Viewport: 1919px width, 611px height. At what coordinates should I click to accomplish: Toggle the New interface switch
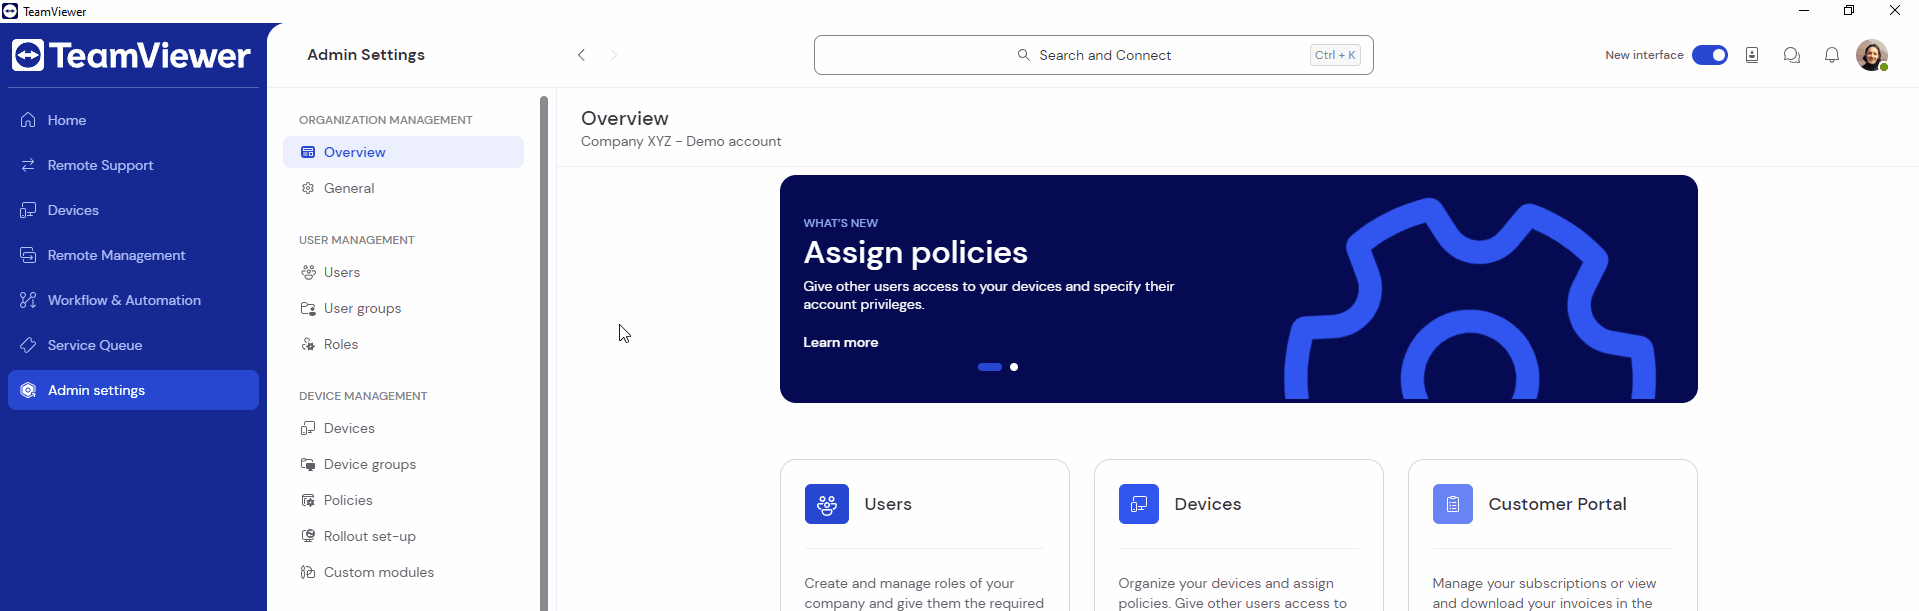[1710, 55]
